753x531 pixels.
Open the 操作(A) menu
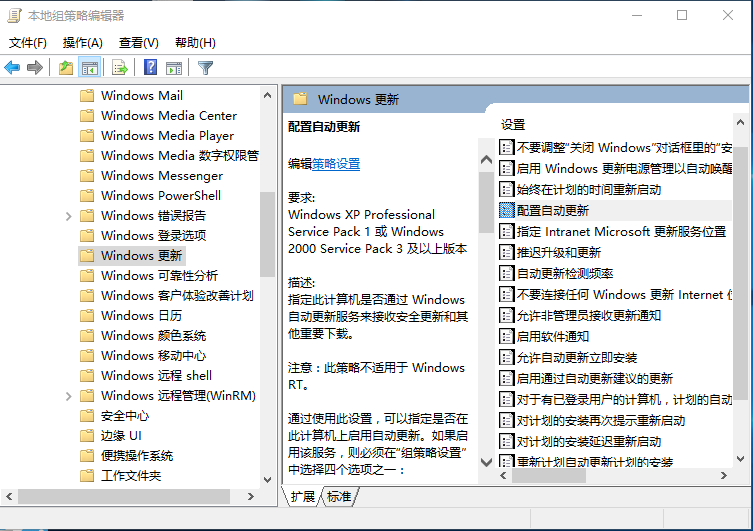tap(82, 43)
